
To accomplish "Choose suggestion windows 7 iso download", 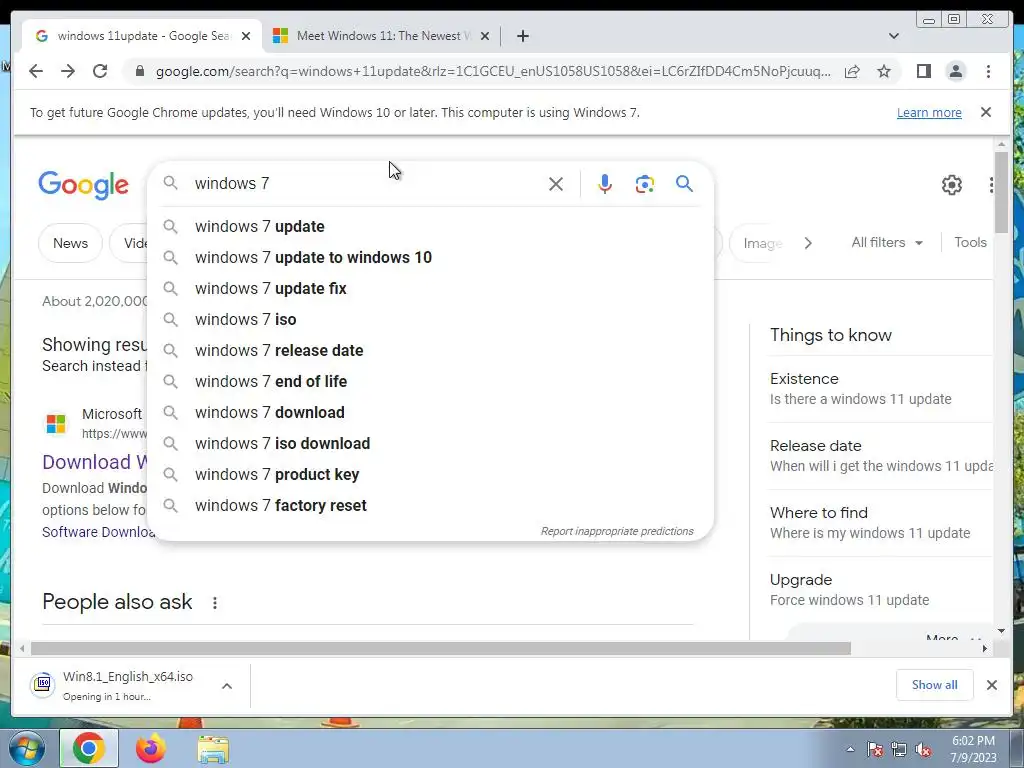I will pos(431,443).
